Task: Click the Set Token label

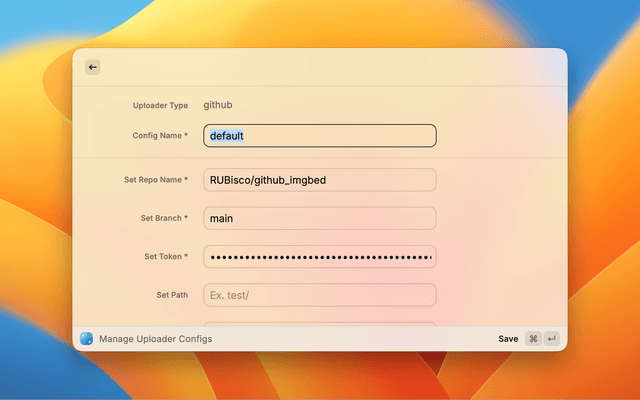Action: [x=166, y=257]
